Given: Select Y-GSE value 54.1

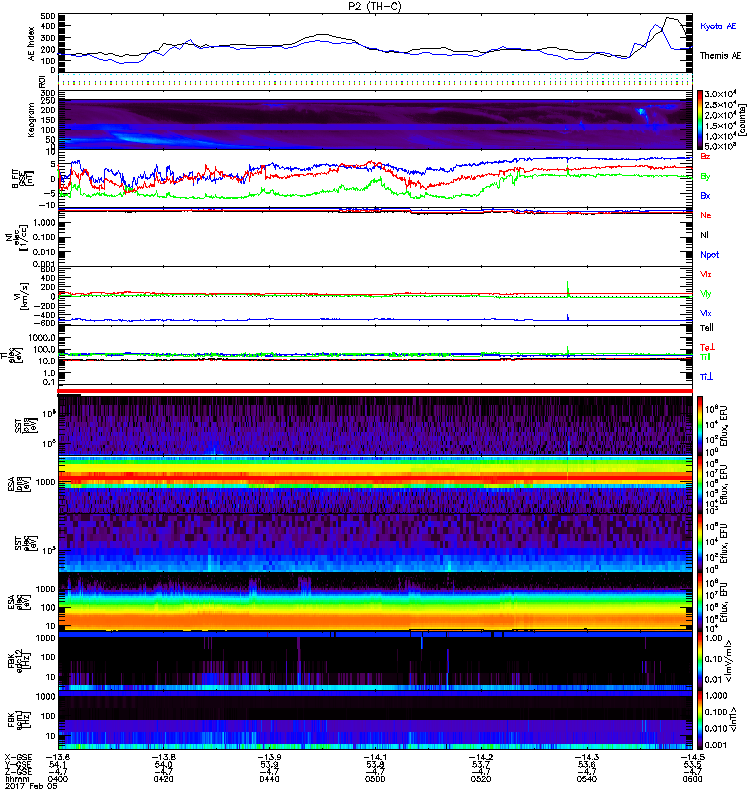Looking at the screenshot, I should 58,765.
